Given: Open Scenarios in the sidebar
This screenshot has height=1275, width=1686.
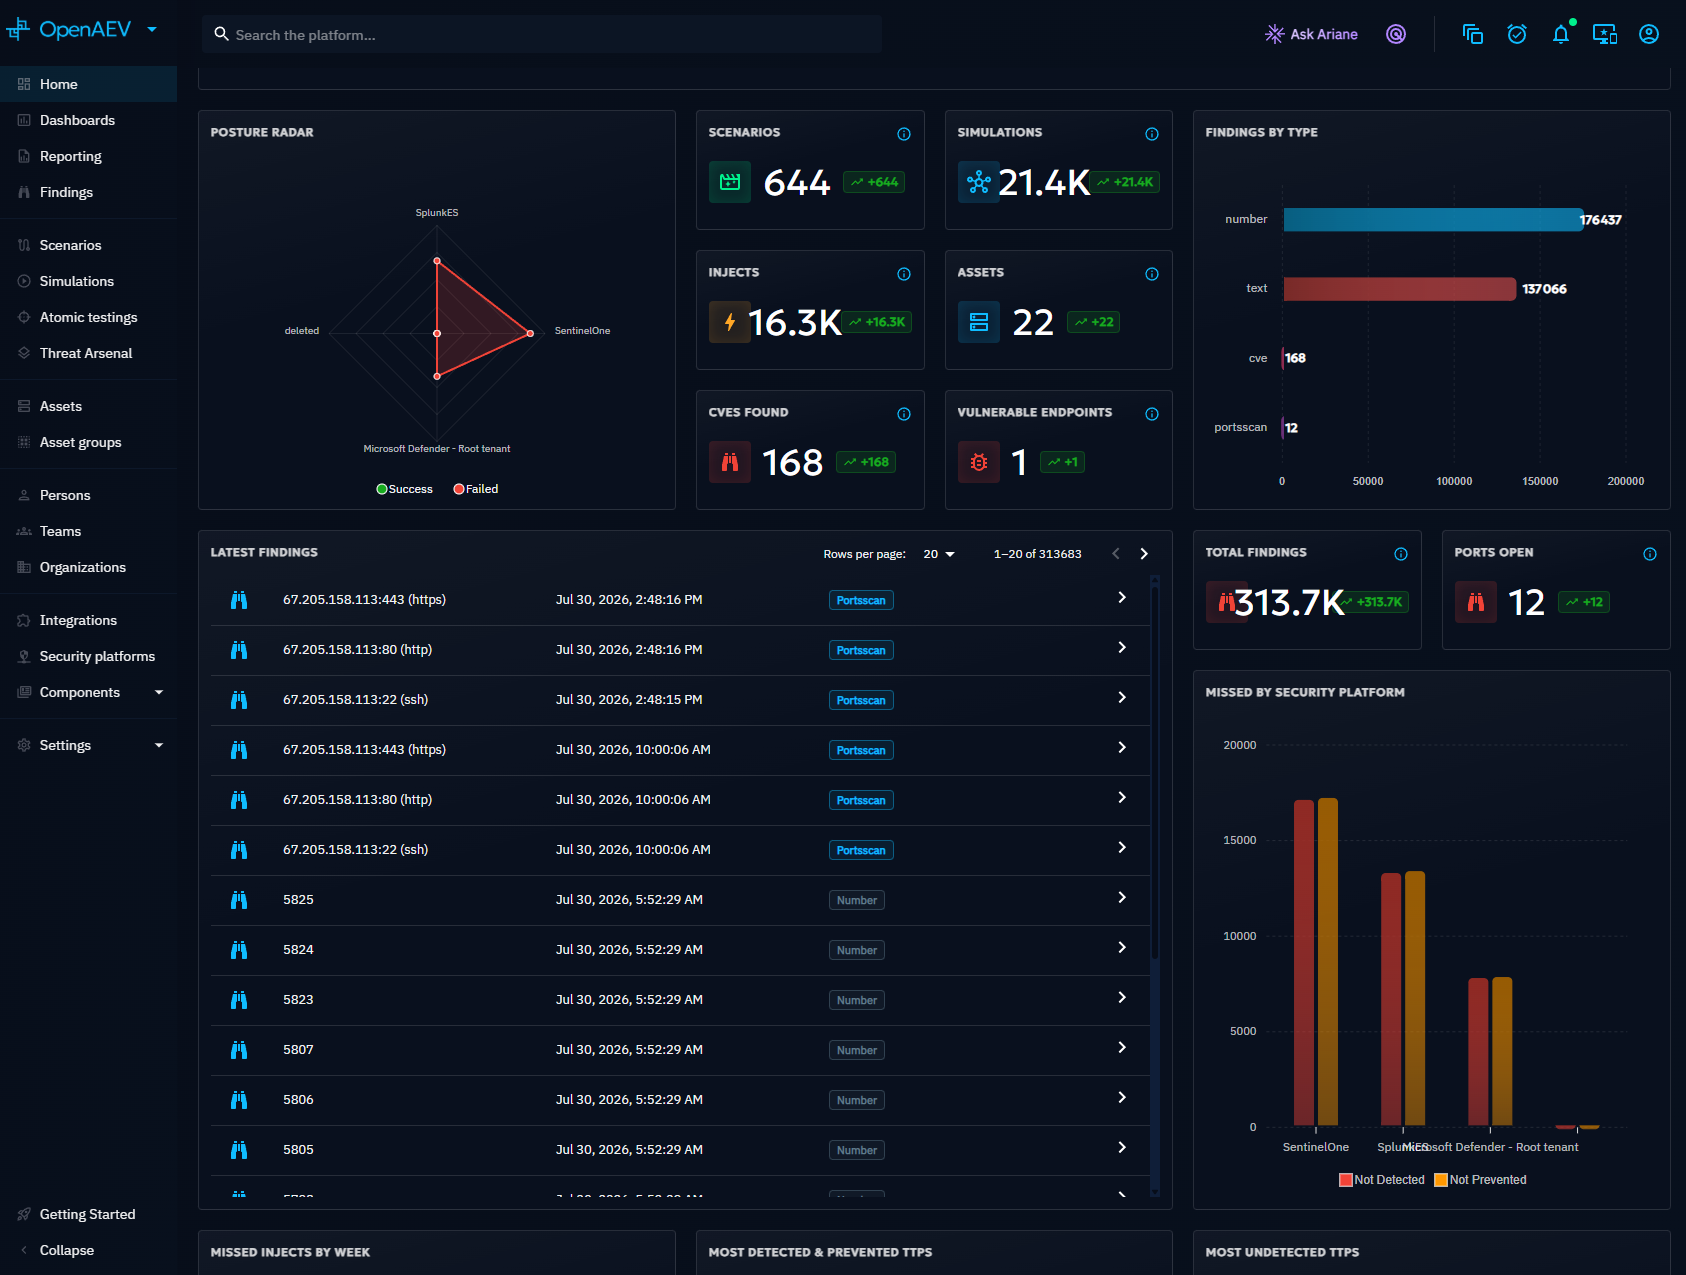Looking at the screenshot, I should (x=88, y=245).
